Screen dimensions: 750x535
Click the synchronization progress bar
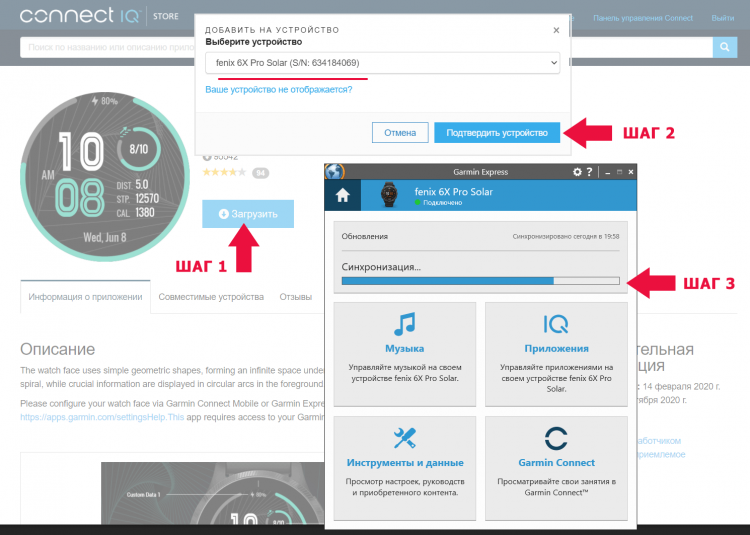click(481, 281)
